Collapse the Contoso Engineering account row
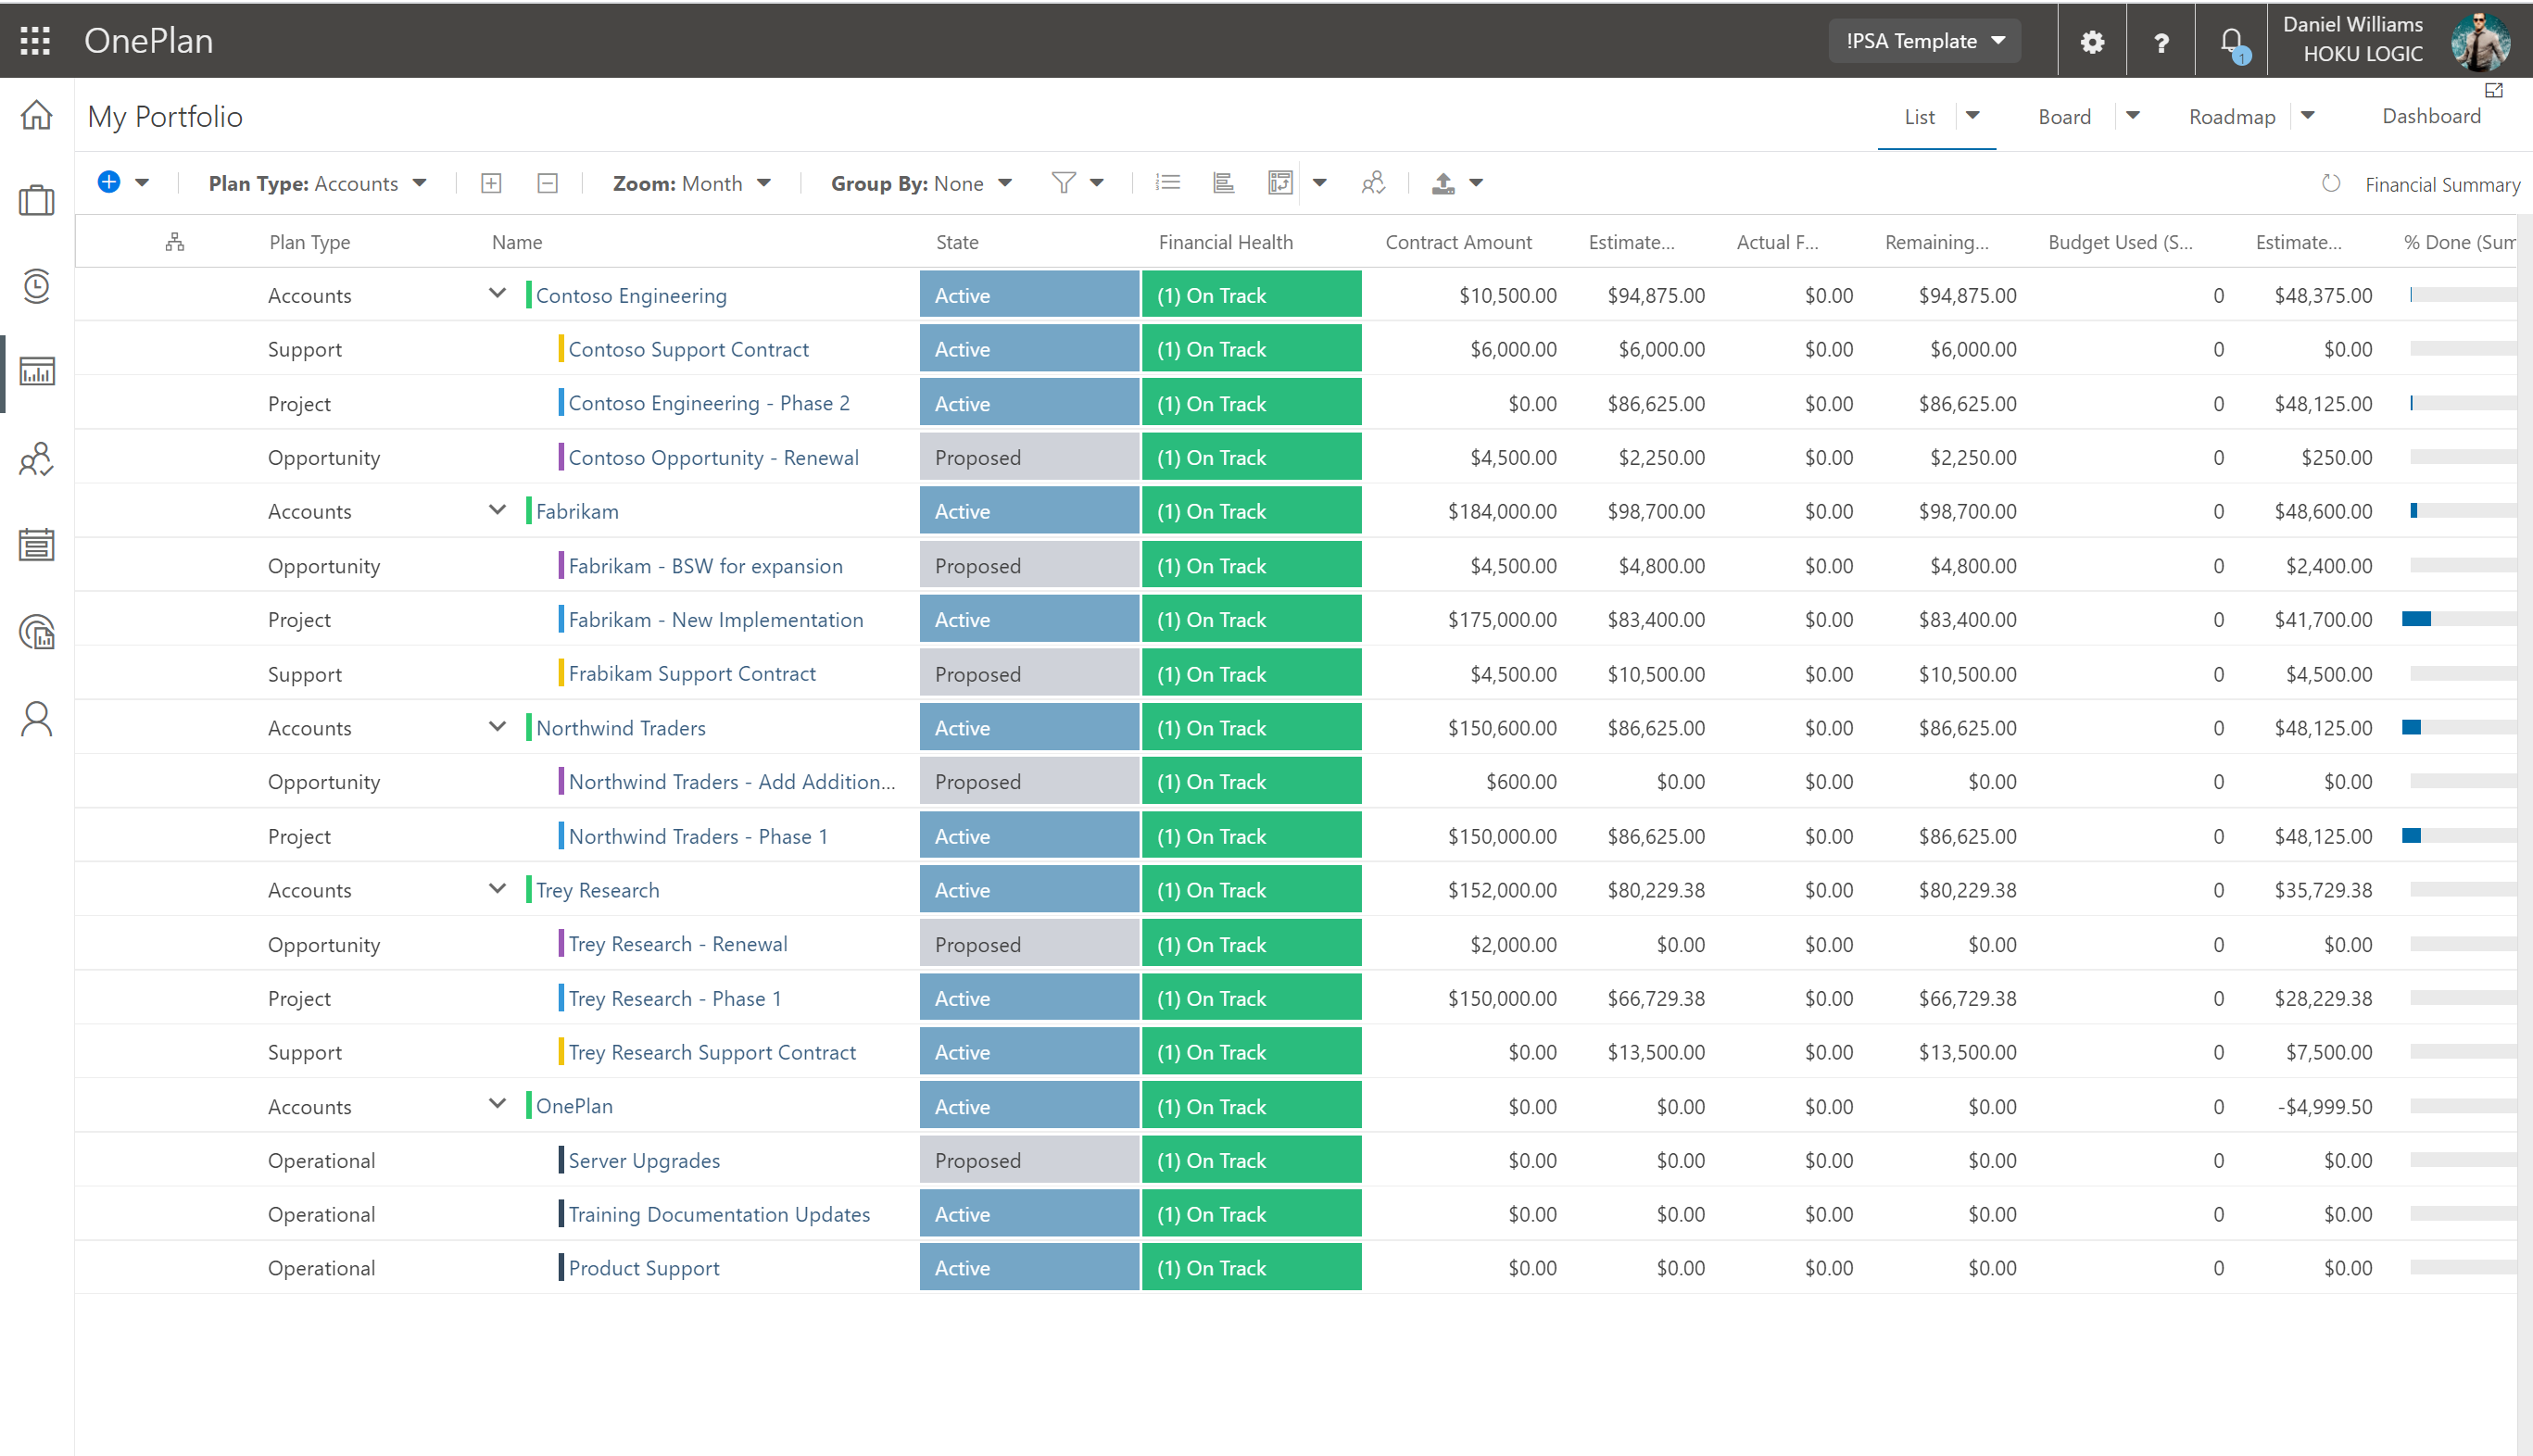This screenshot has width=2533, height=1456. click(x=497, y=294)
